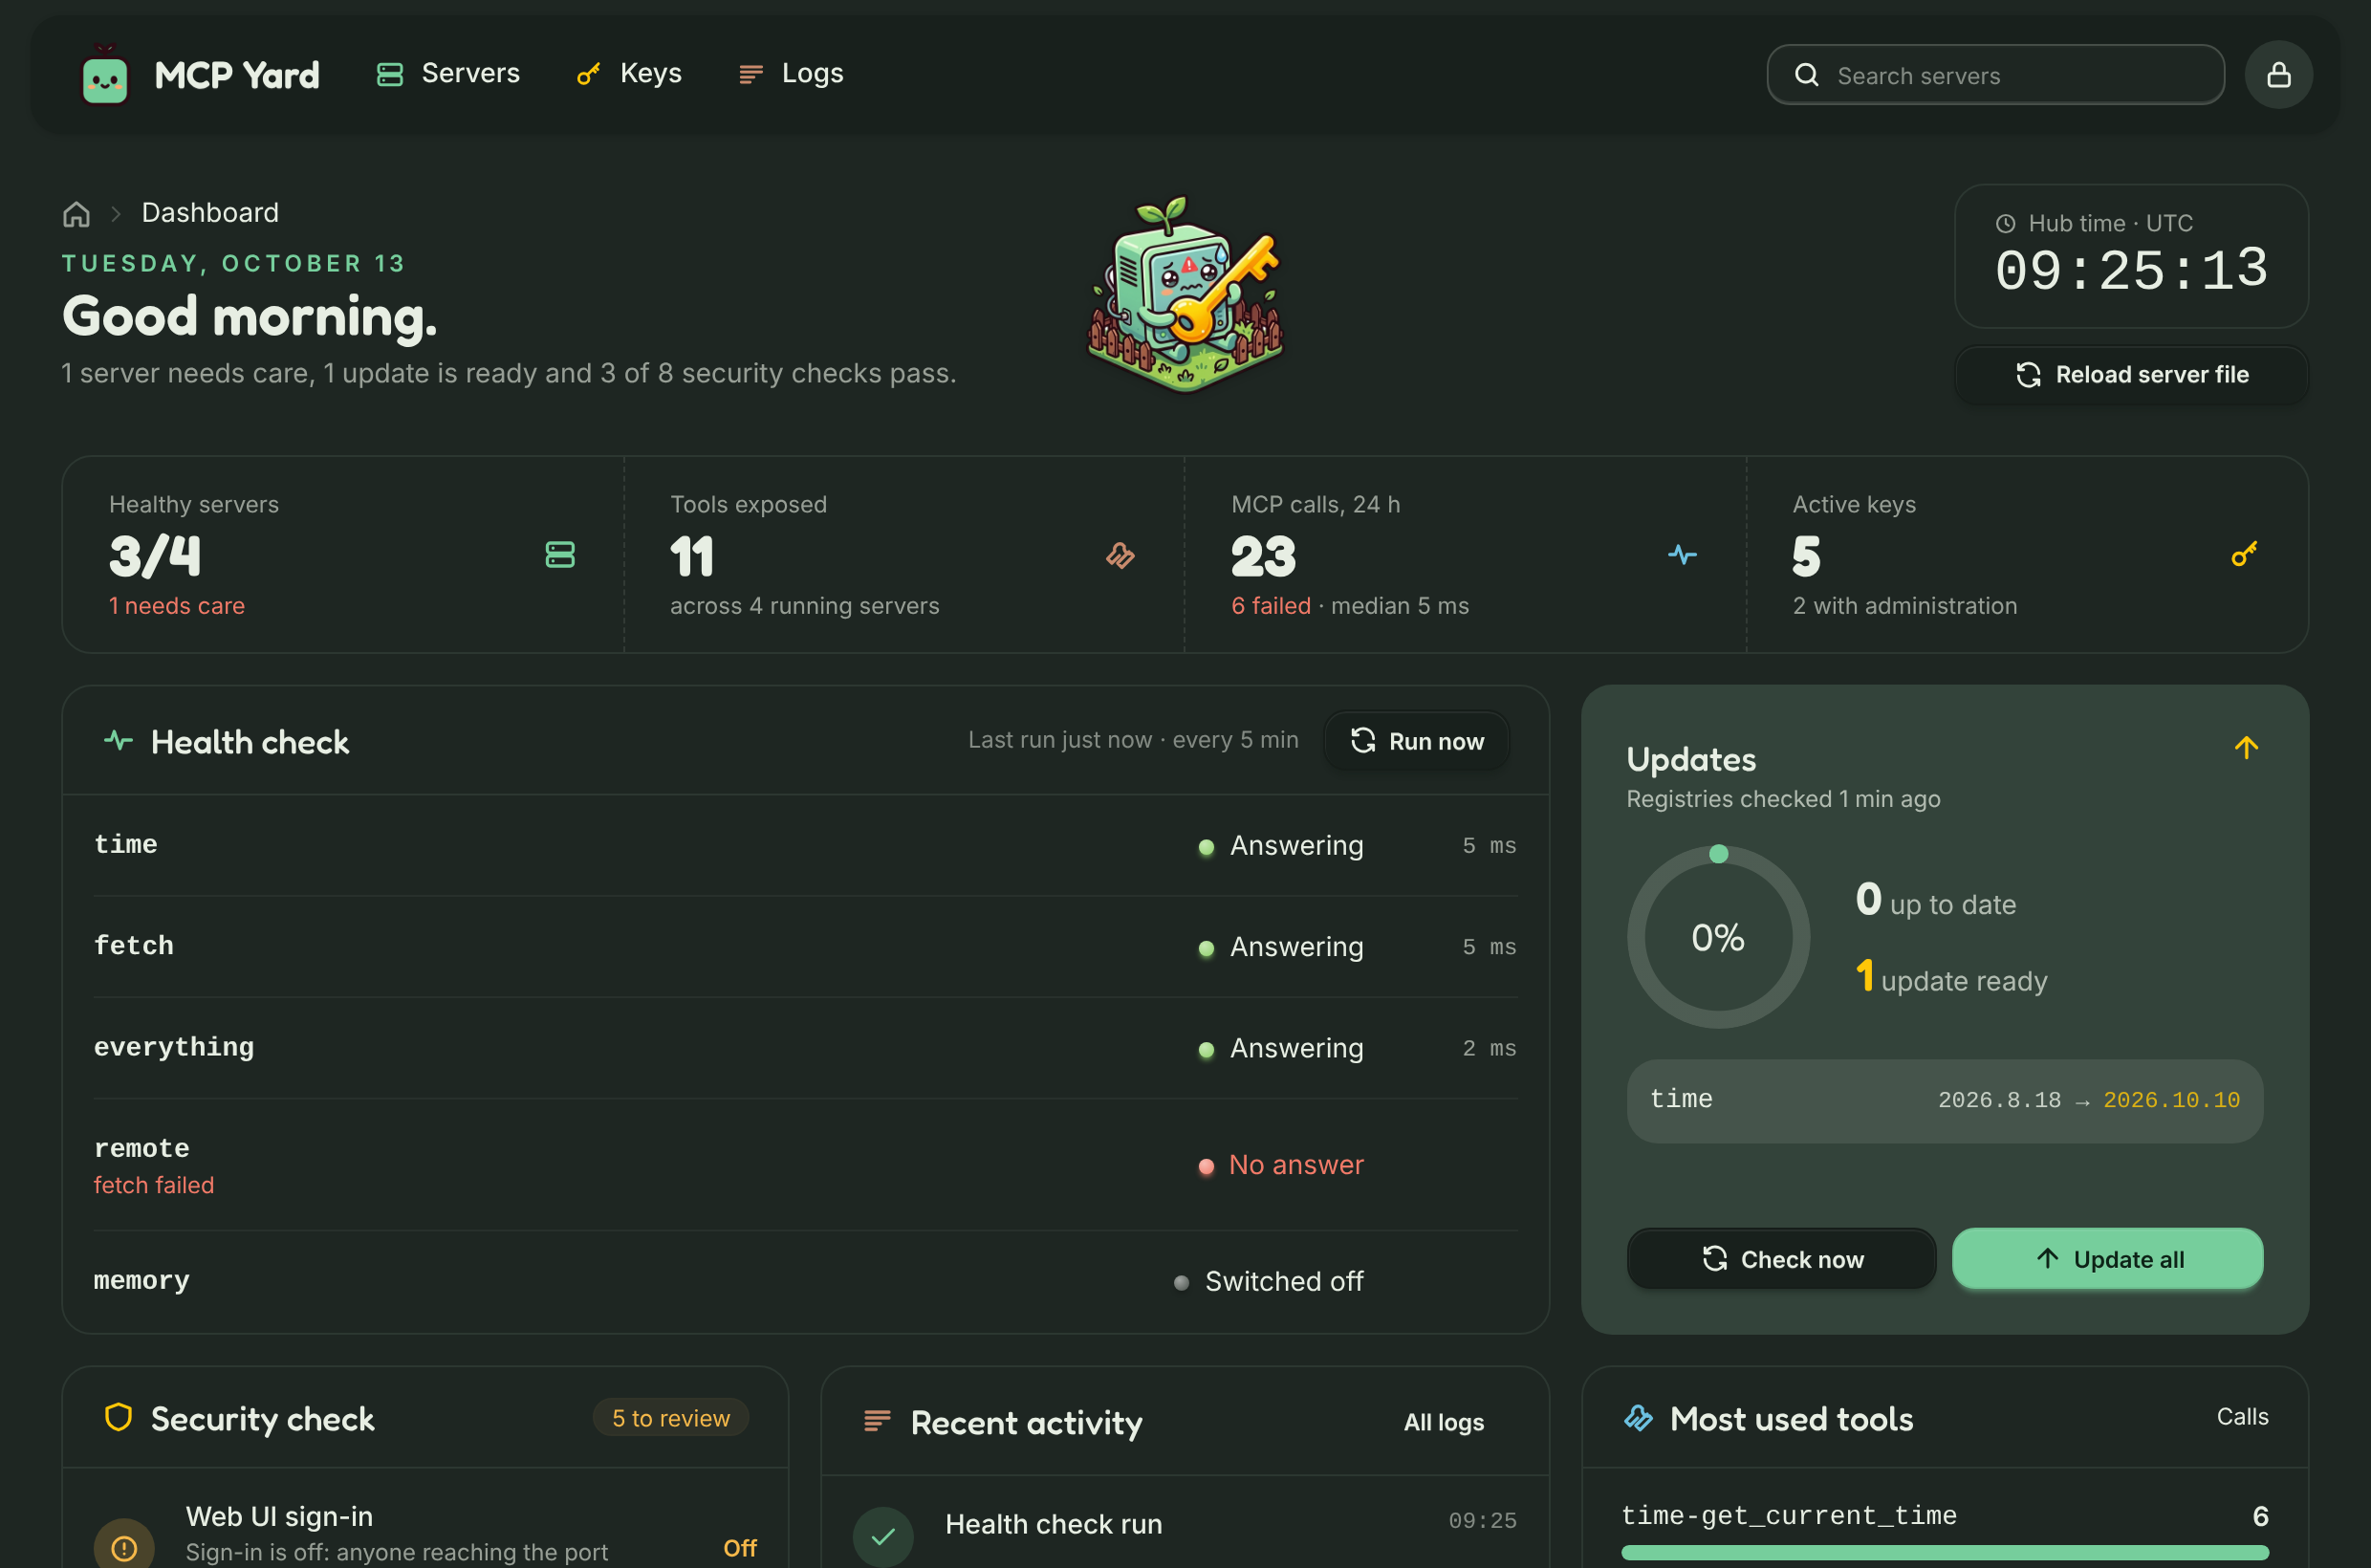The image size is (2371, 1568).
Task: Click the Calls column header
Action: 2242,1417
